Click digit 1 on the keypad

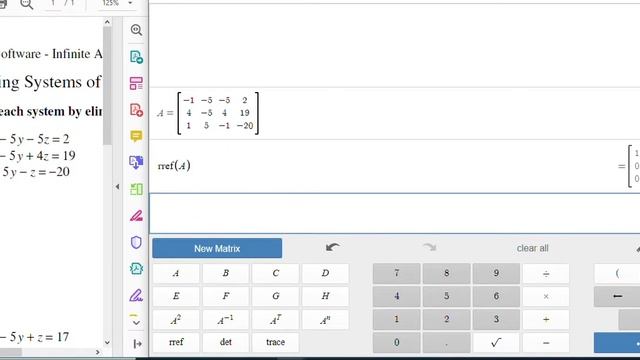pyautogui.click(x=396, y=320)
